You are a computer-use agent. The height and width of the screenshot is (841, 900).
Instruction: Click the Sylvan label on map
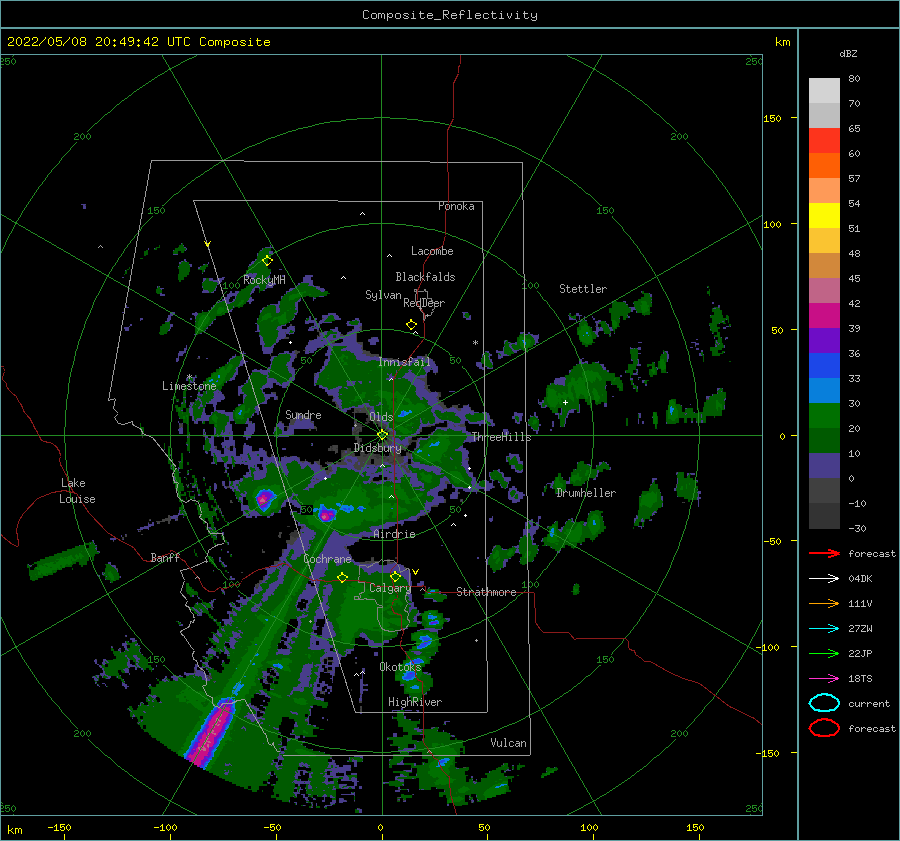point(383,295)
